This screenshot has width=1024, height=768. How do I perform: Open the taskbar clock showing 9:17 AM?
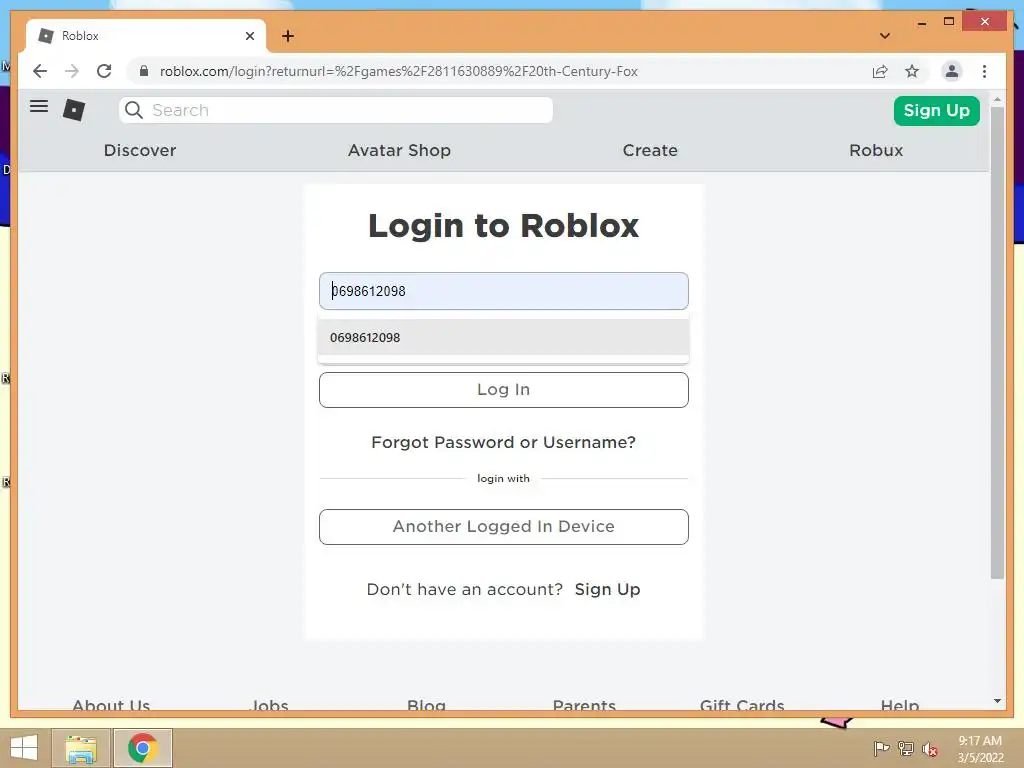click(x=980, y=749)
